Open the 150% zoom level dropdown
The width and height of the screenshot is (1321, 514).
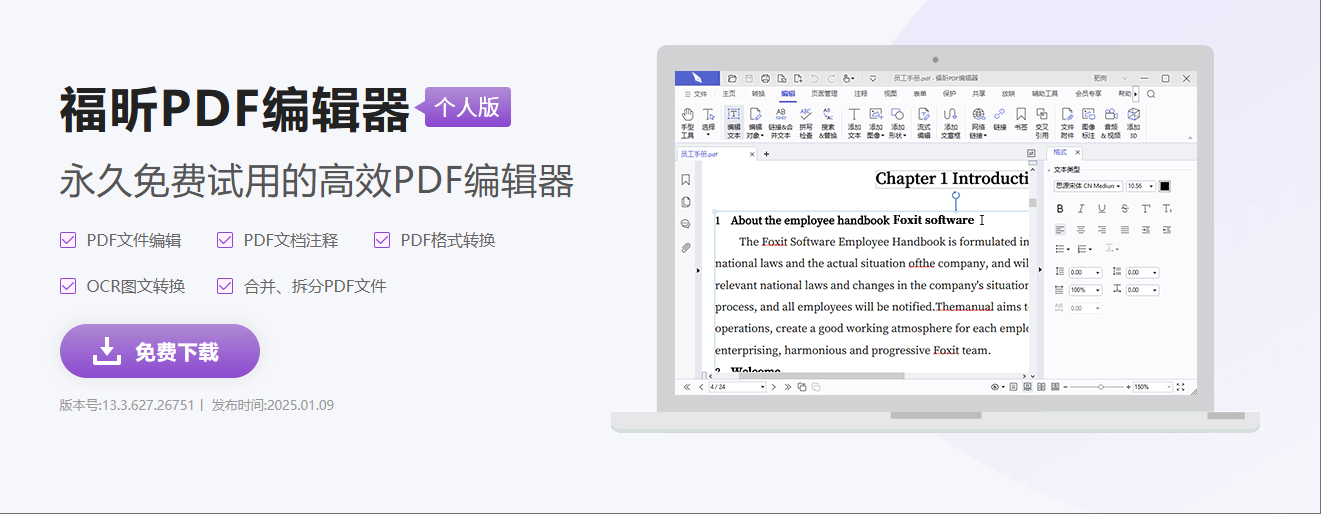click(1155, 387)
